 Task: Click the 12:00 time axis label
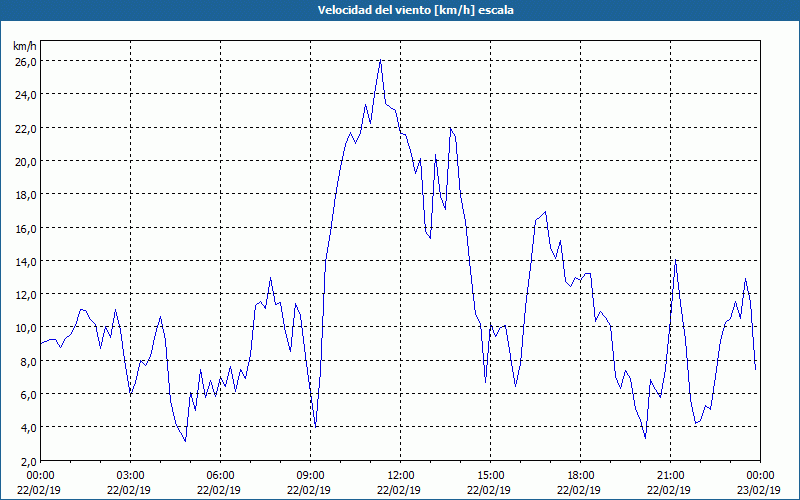pos(401,476)
